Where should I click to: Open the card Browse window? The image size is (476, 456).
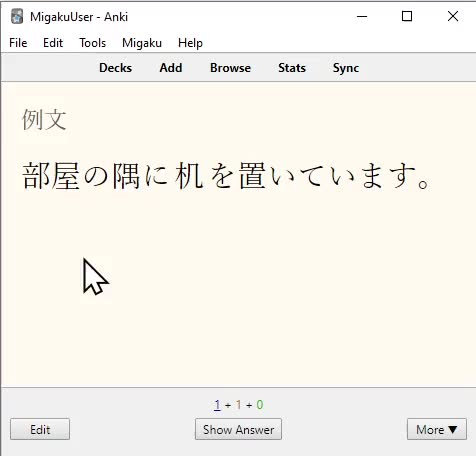230,68
